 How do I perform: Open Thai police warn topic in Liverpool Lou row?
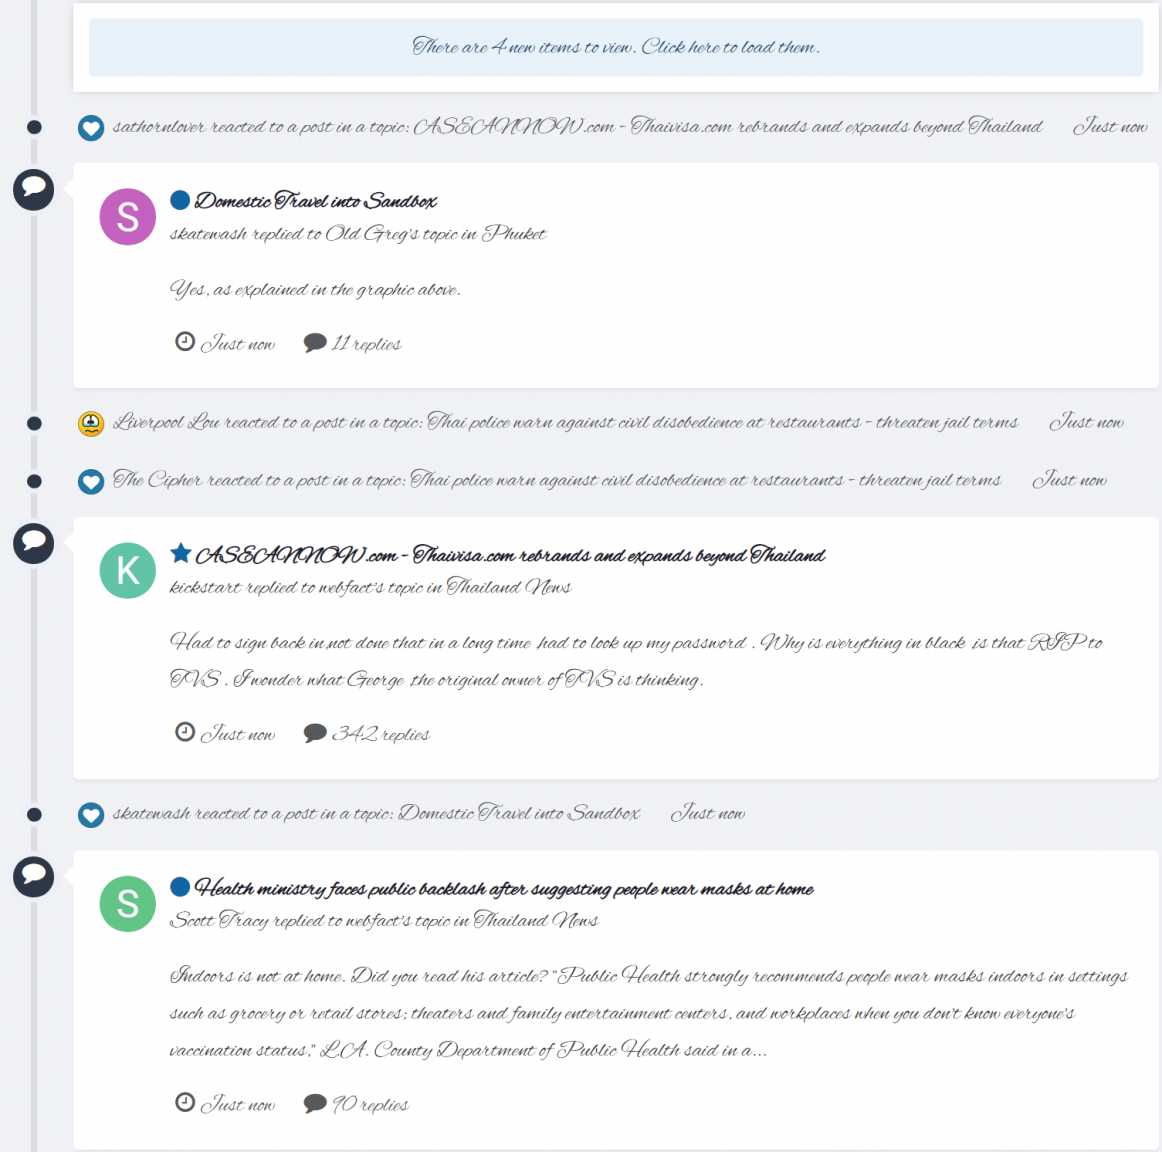click(x=723, y=422)
